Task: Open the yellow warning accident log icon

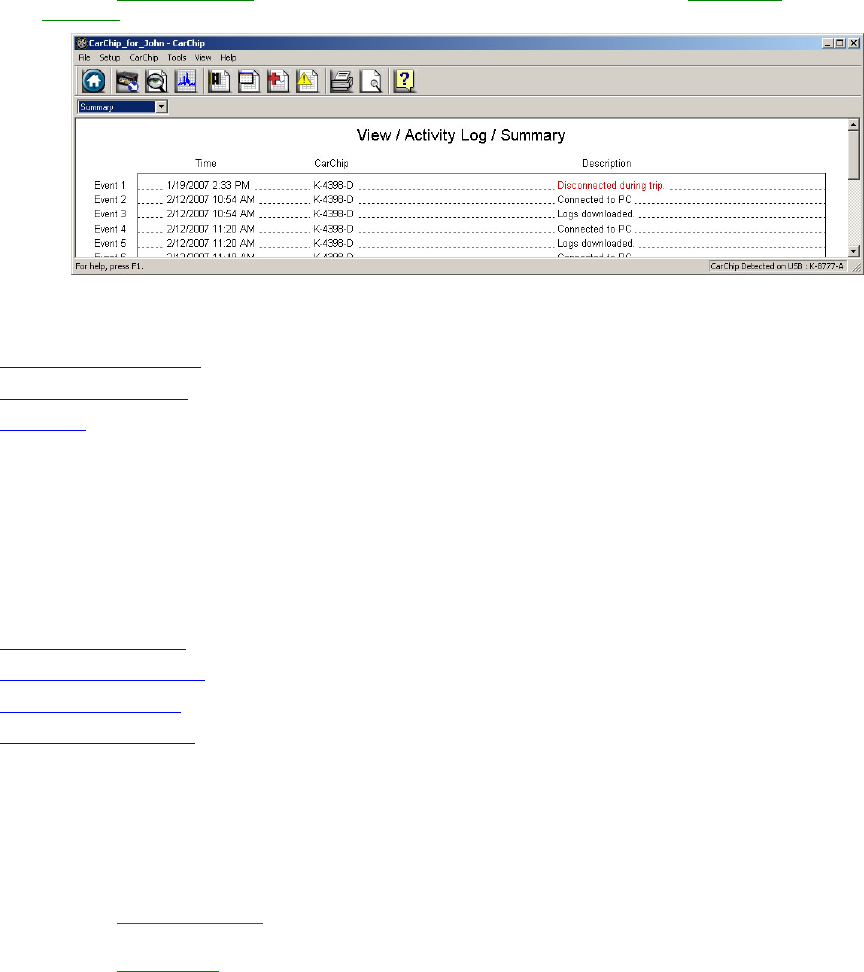Action: click(307, 81)
